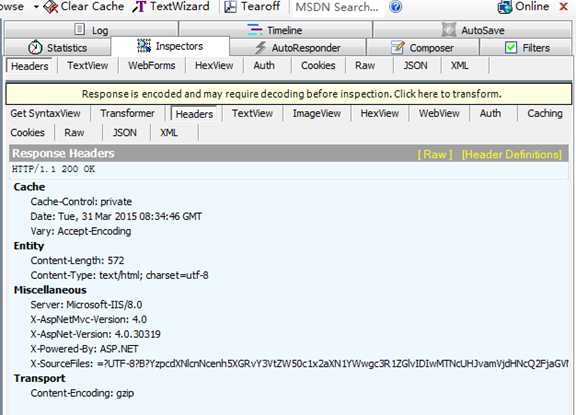
Task: Open Get SyntaxView response tab
Action: pos(45,113)
